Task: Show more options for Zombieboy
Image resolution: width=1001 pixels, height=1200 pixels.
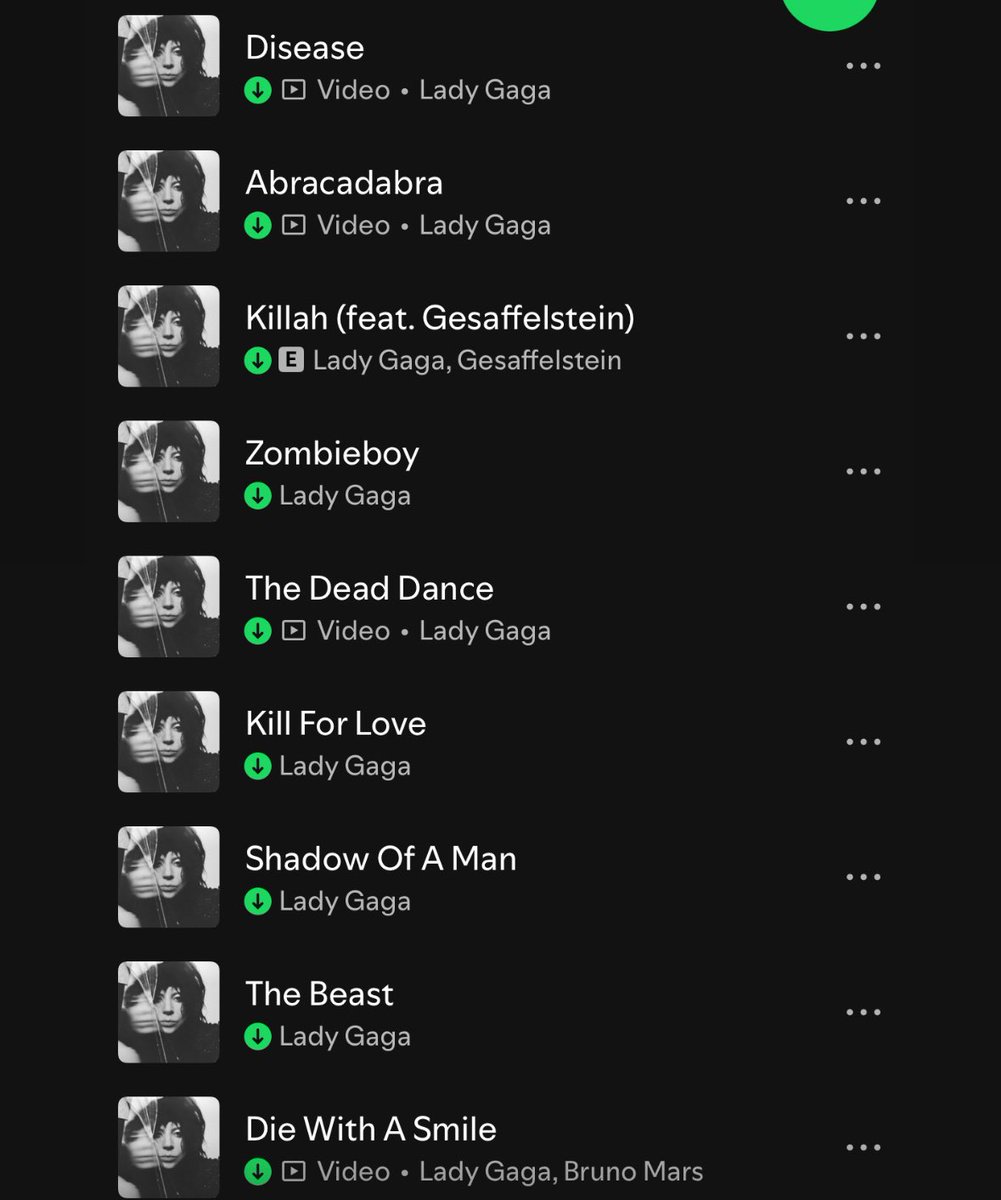Action: click(x=863, y=471)
